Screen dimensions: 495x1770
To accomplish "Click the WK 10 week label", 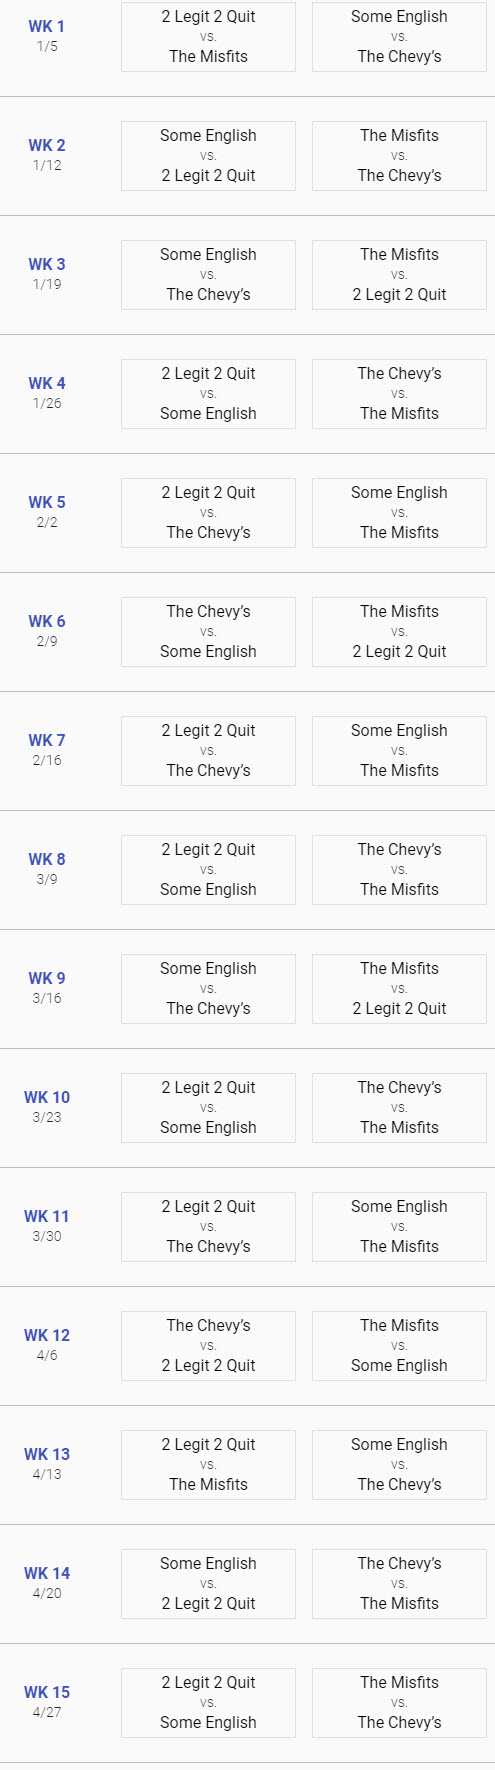I will pyautogui.click(x=47, y=1097).
